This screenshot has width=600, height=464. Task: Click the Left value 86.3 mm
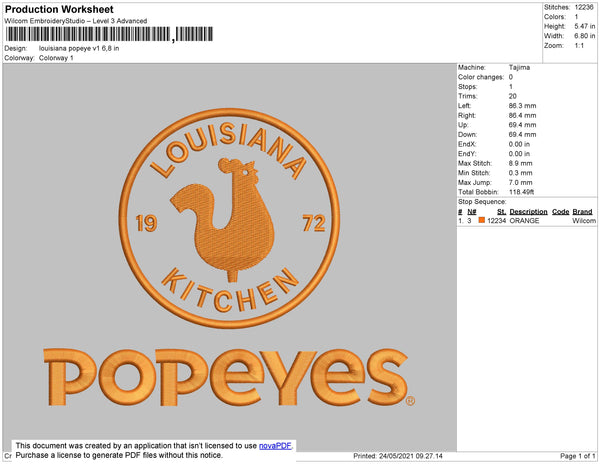(x=522, y=106)
